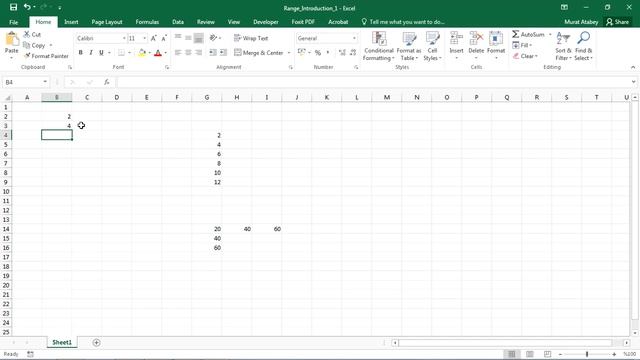
Task: Click the Paste clipboard icon
Action: [11, 40]
